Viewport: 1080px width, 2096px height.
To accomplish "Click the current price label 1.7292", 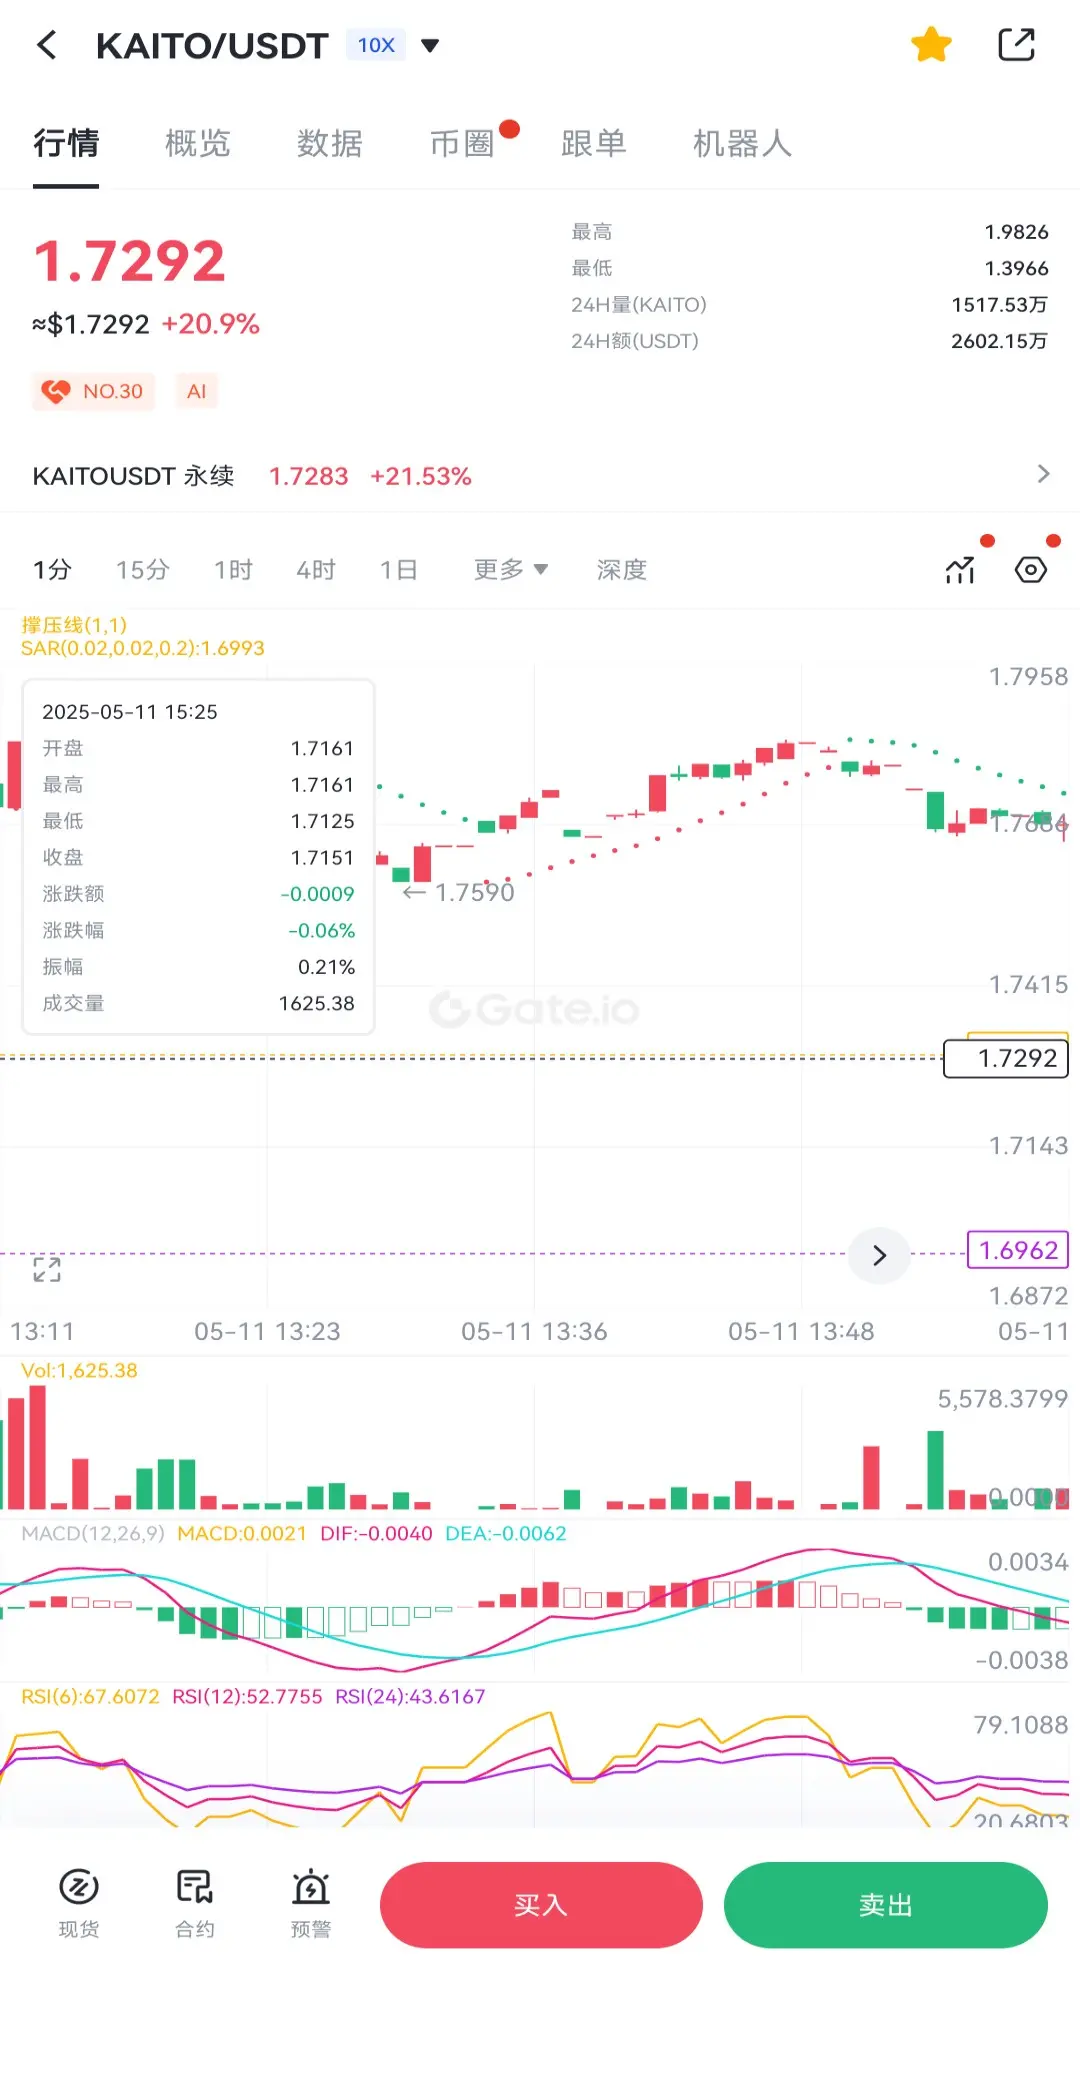I will (1006, 1058).
